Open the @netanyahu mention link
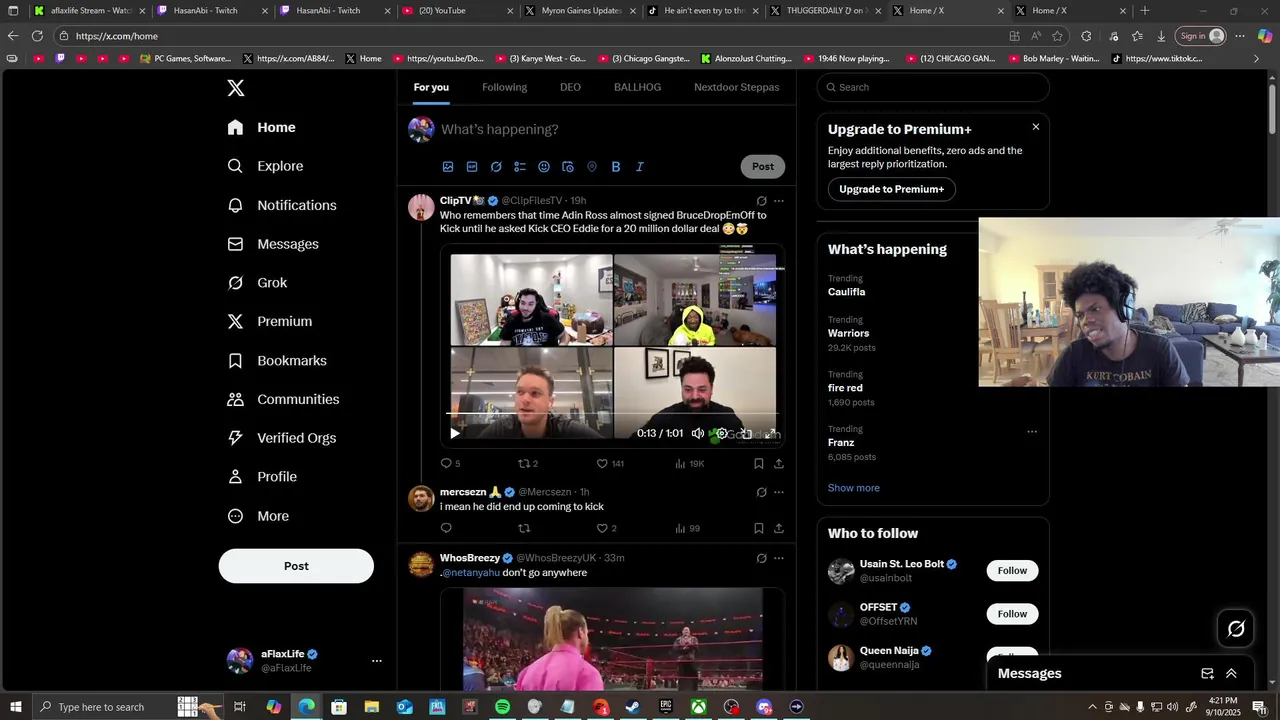The image size is (1280, 720). [471, 573]
